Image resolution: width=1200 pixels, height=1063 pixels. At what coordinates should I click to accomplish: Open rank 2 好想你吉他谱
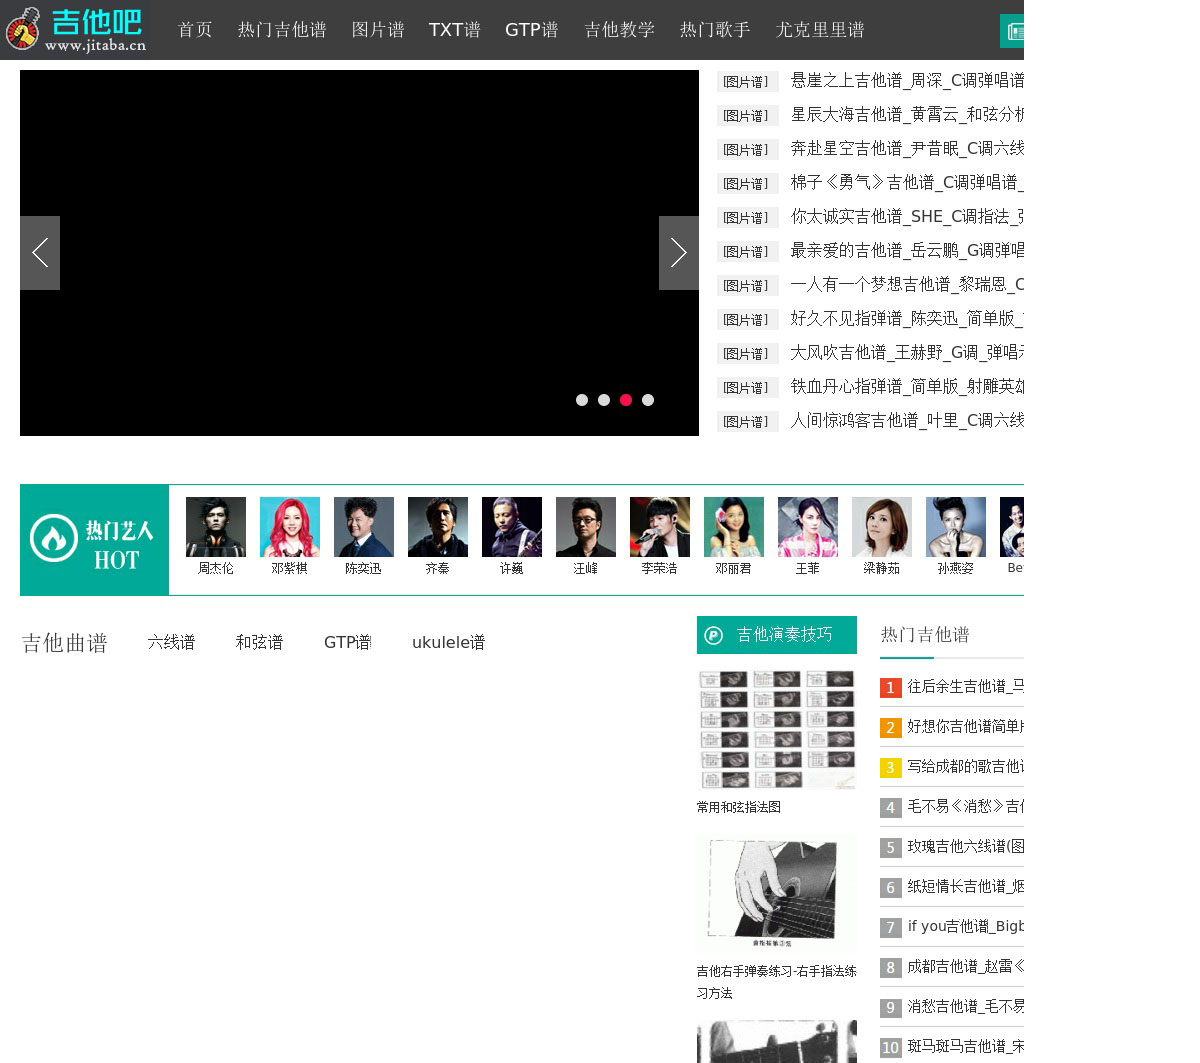(965, 727)
